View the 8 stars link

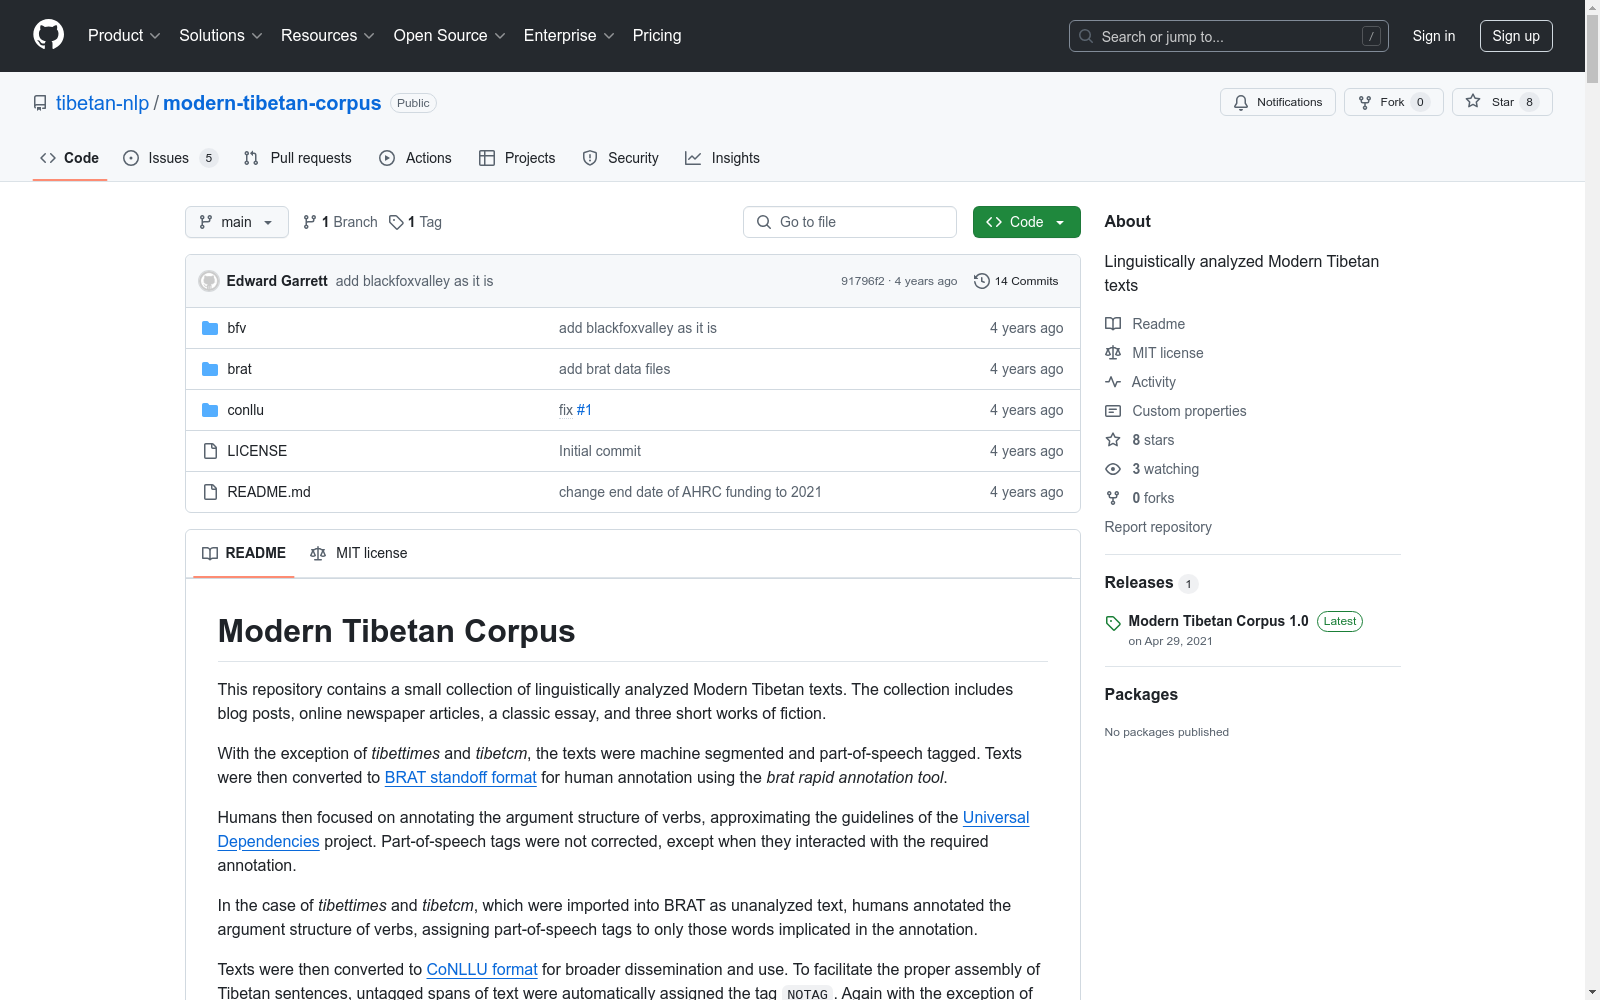coord(1140,440)
